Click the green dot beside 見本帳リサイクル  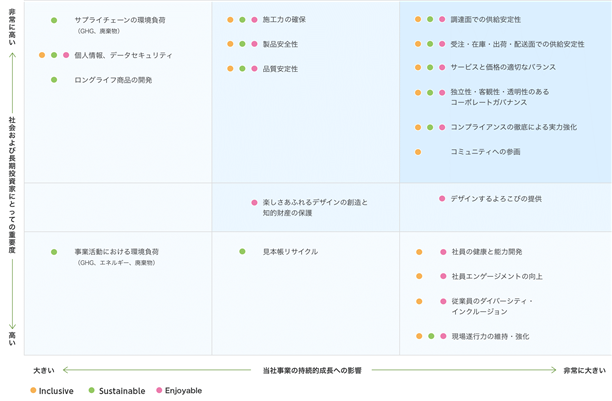242,251
